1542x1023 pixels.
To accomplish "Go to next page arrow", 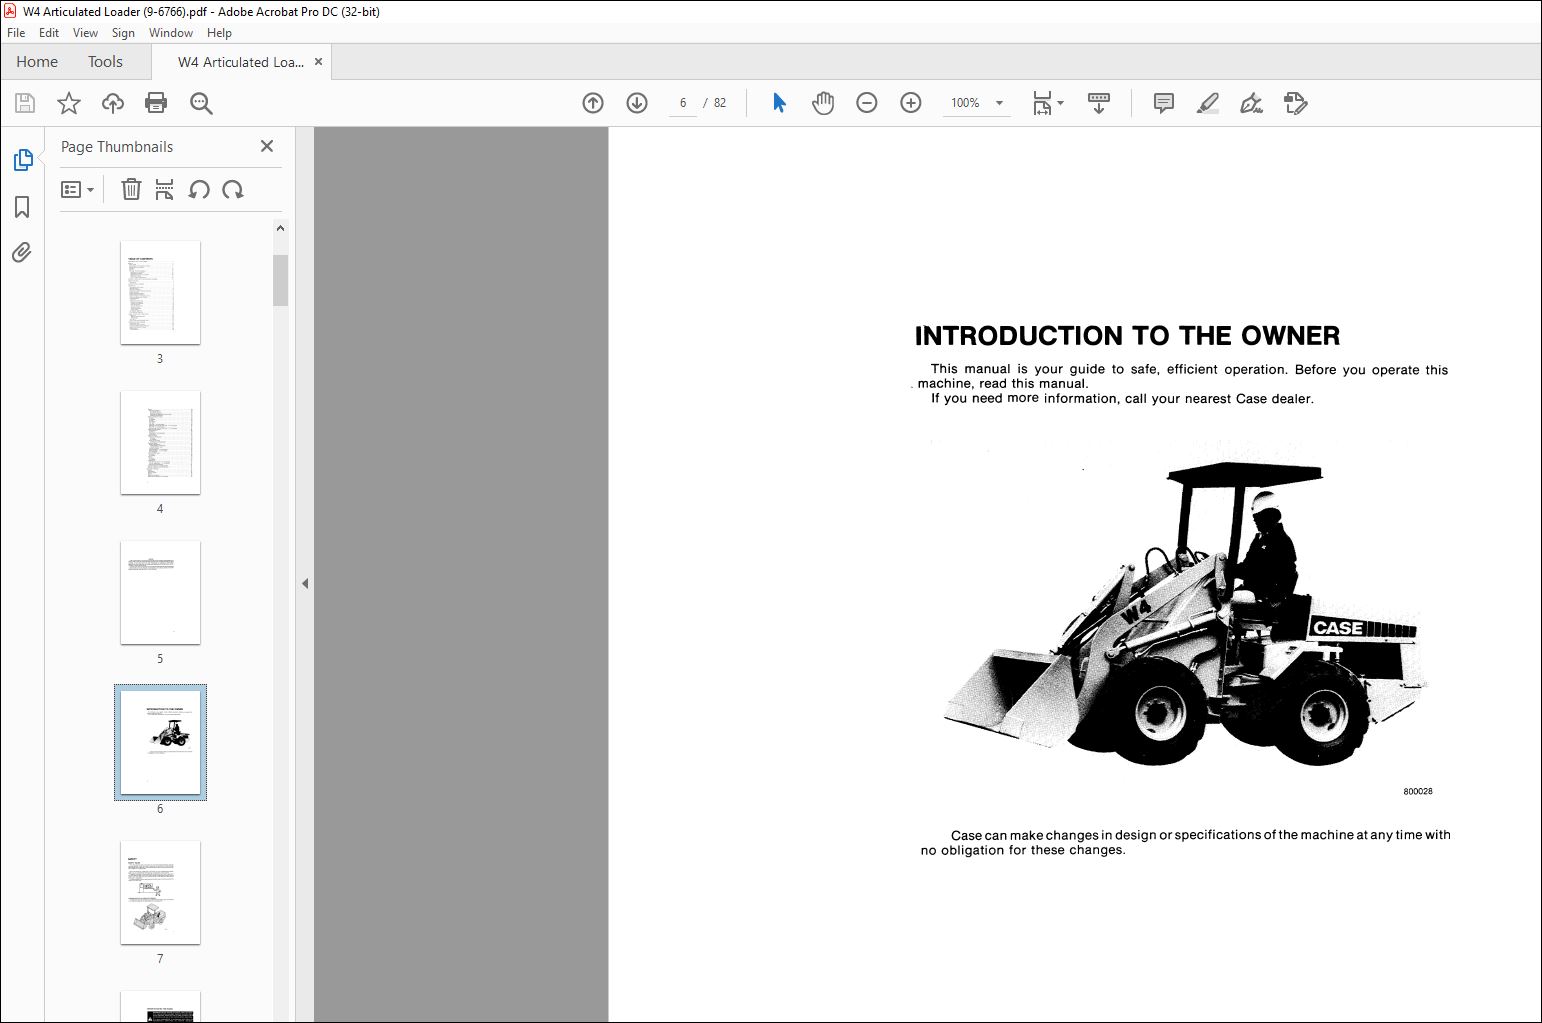I will 637,103.
